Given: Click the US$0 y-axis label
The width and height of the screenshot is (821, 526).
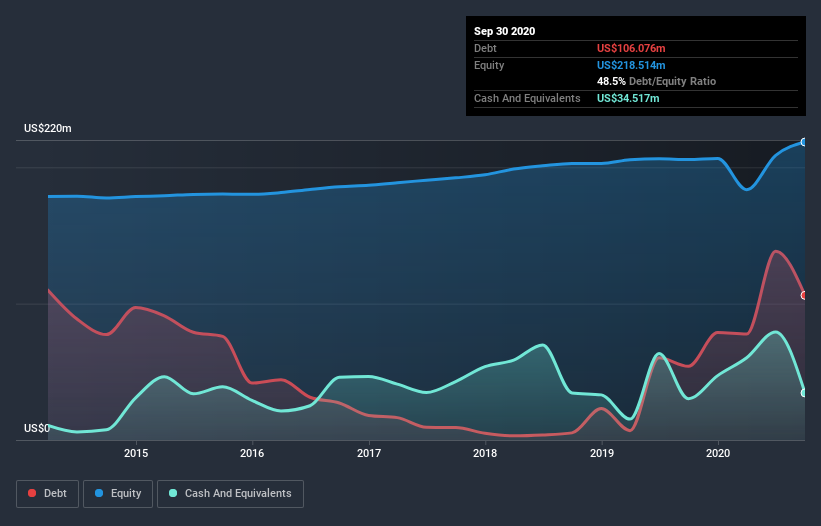Looking at the screenshot, I should pos(37,428).
